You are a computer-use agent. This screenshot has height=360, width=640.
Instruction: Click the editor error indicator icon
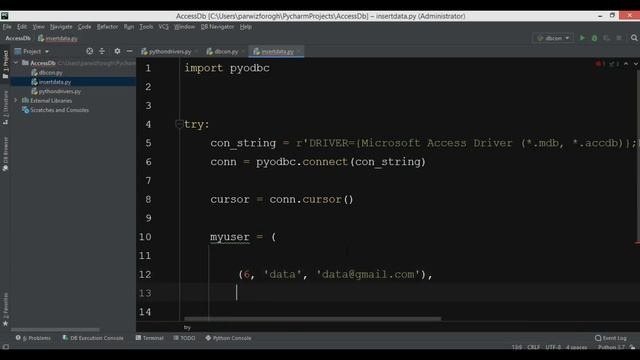coord(600,64)
